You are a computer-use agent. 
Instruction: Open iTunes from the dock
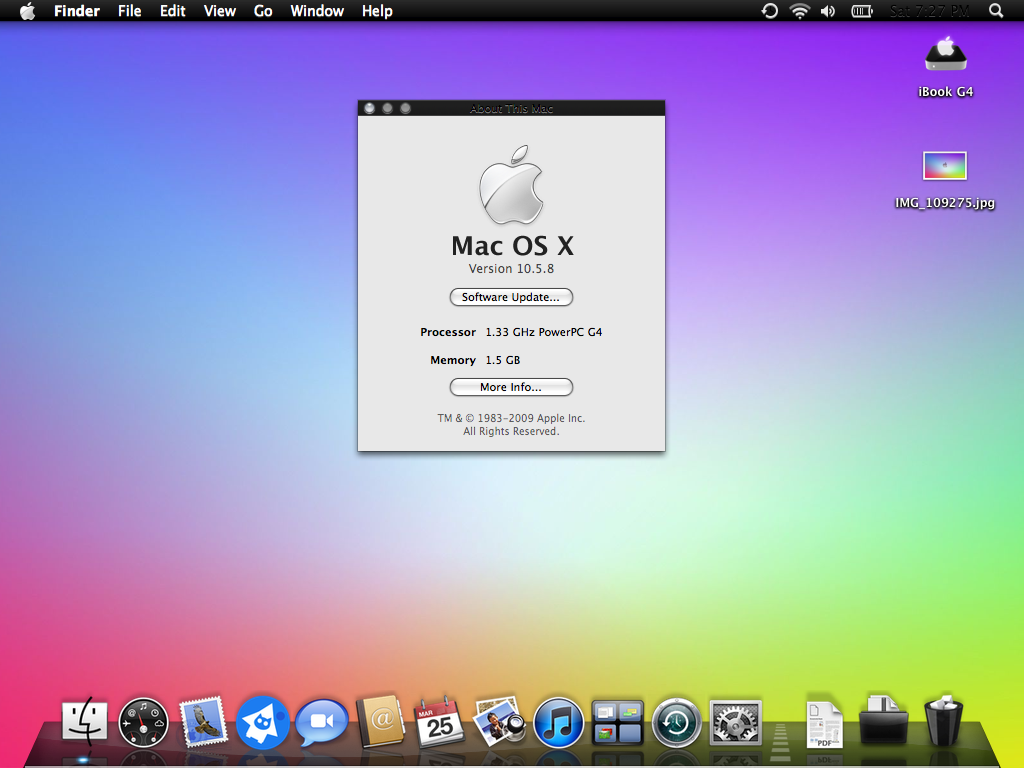558,722
